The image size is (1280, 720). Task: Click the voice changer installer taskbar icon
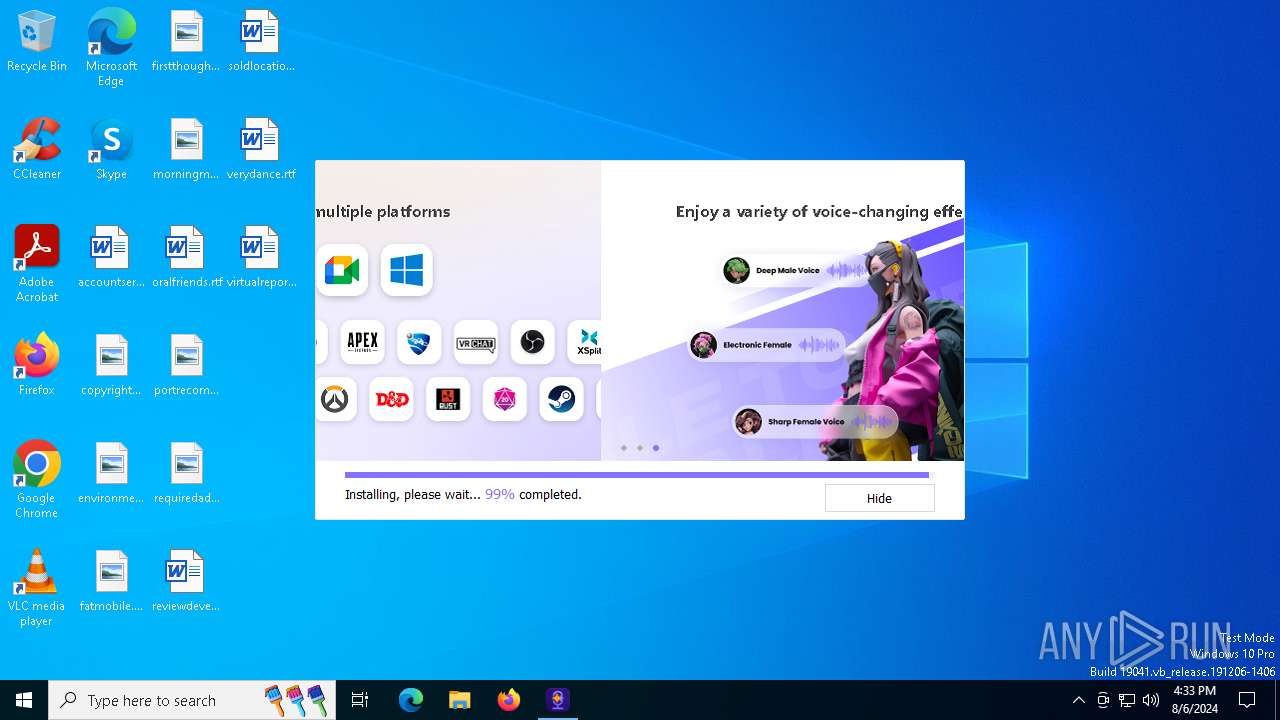pos(558,700)
